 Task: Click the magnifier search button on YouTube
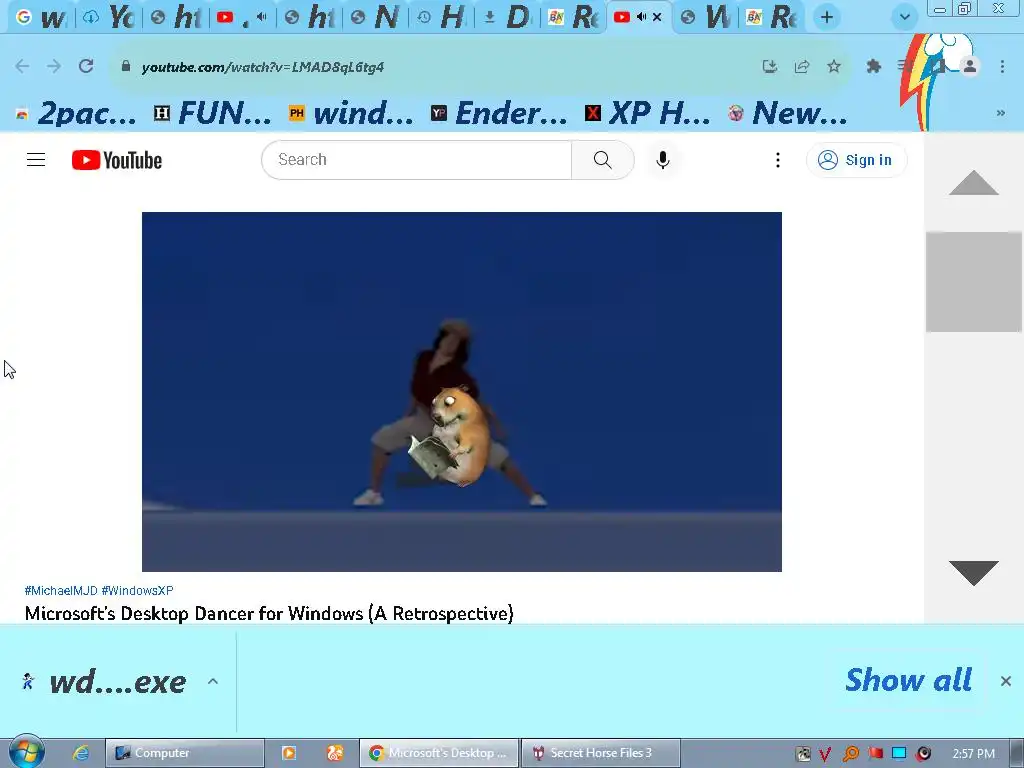[x=603, y=160]
